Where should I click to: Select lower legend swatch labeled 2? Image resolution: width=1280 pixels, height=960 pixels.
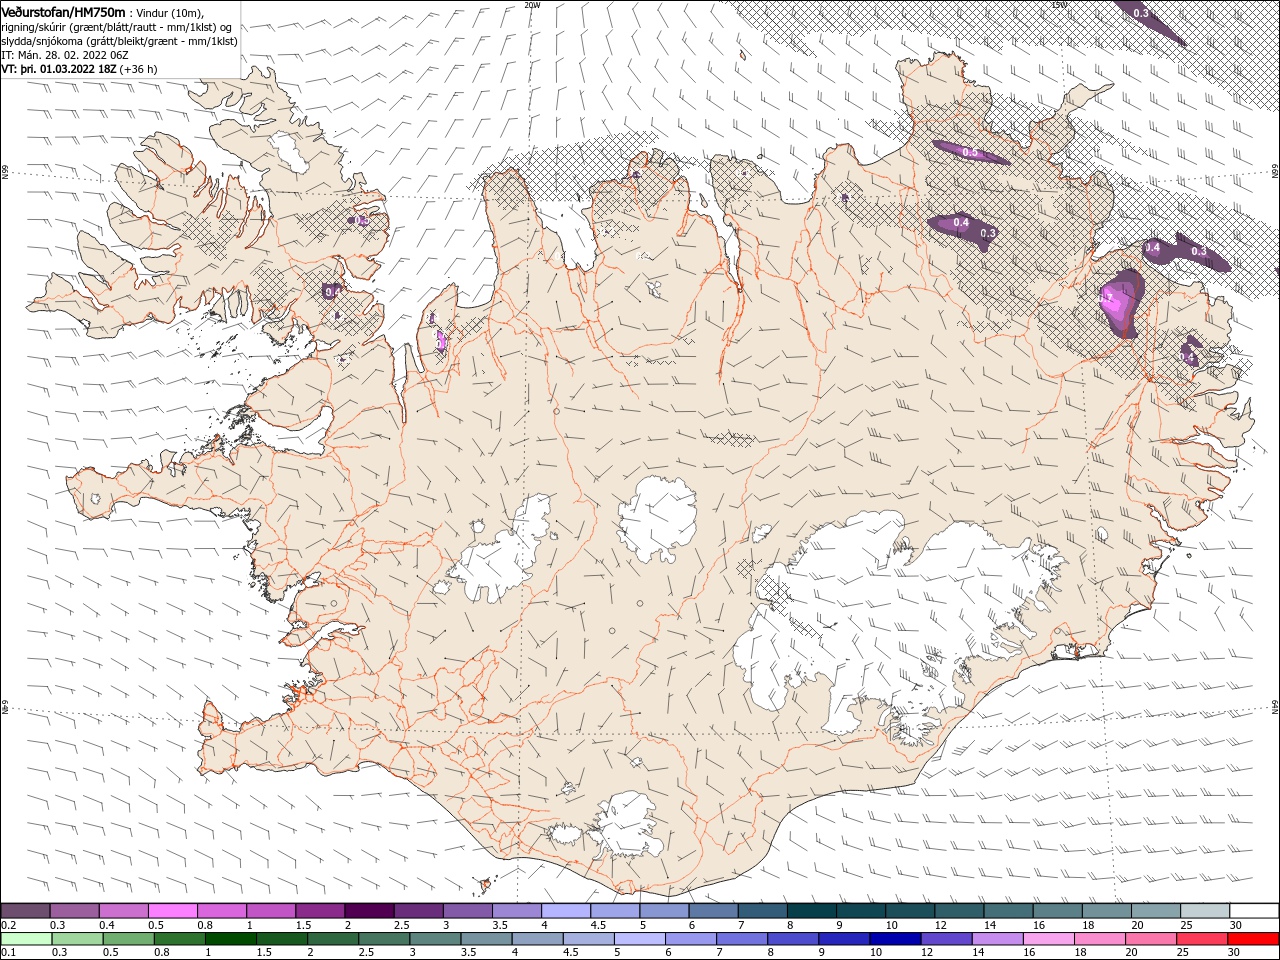tap(333, 939)
